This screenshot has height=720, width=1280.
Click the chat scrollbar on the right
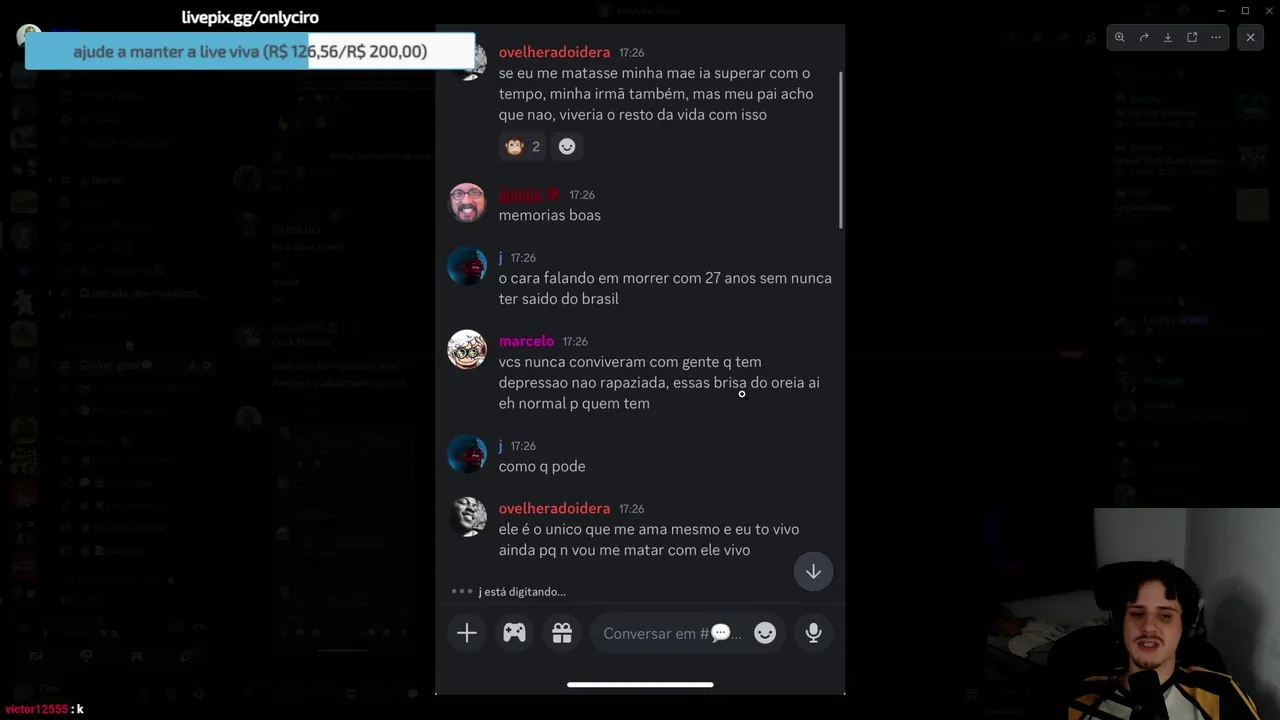tap(841, 150)
